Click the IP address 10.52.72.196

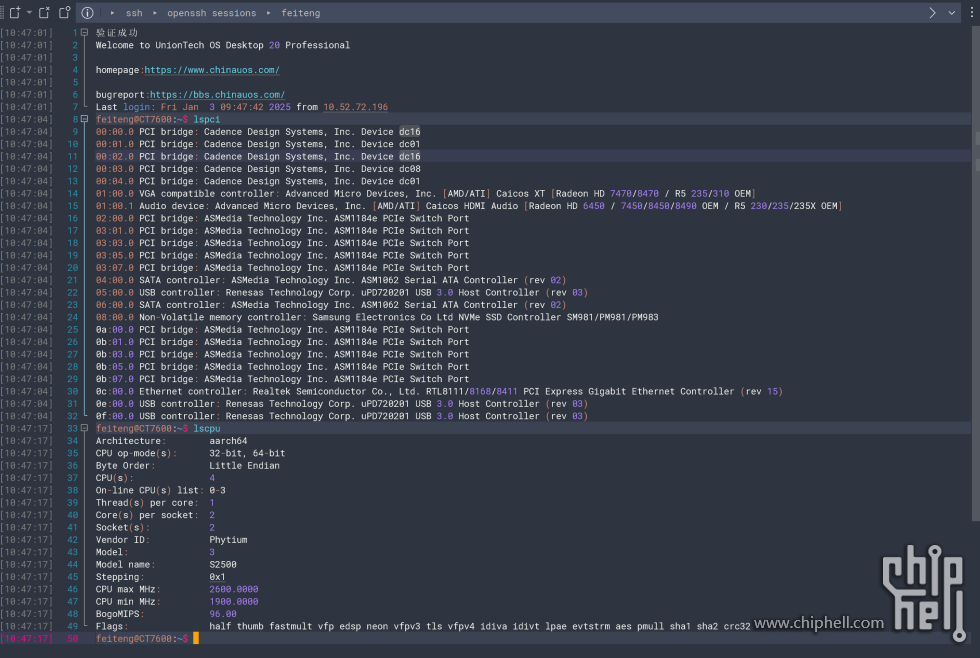point(356,107)
